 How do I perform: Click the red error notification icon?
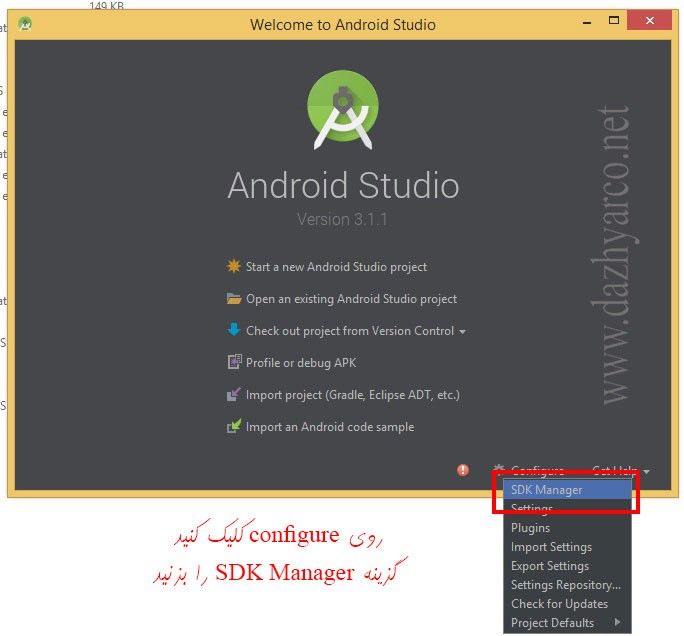(463, 470)
